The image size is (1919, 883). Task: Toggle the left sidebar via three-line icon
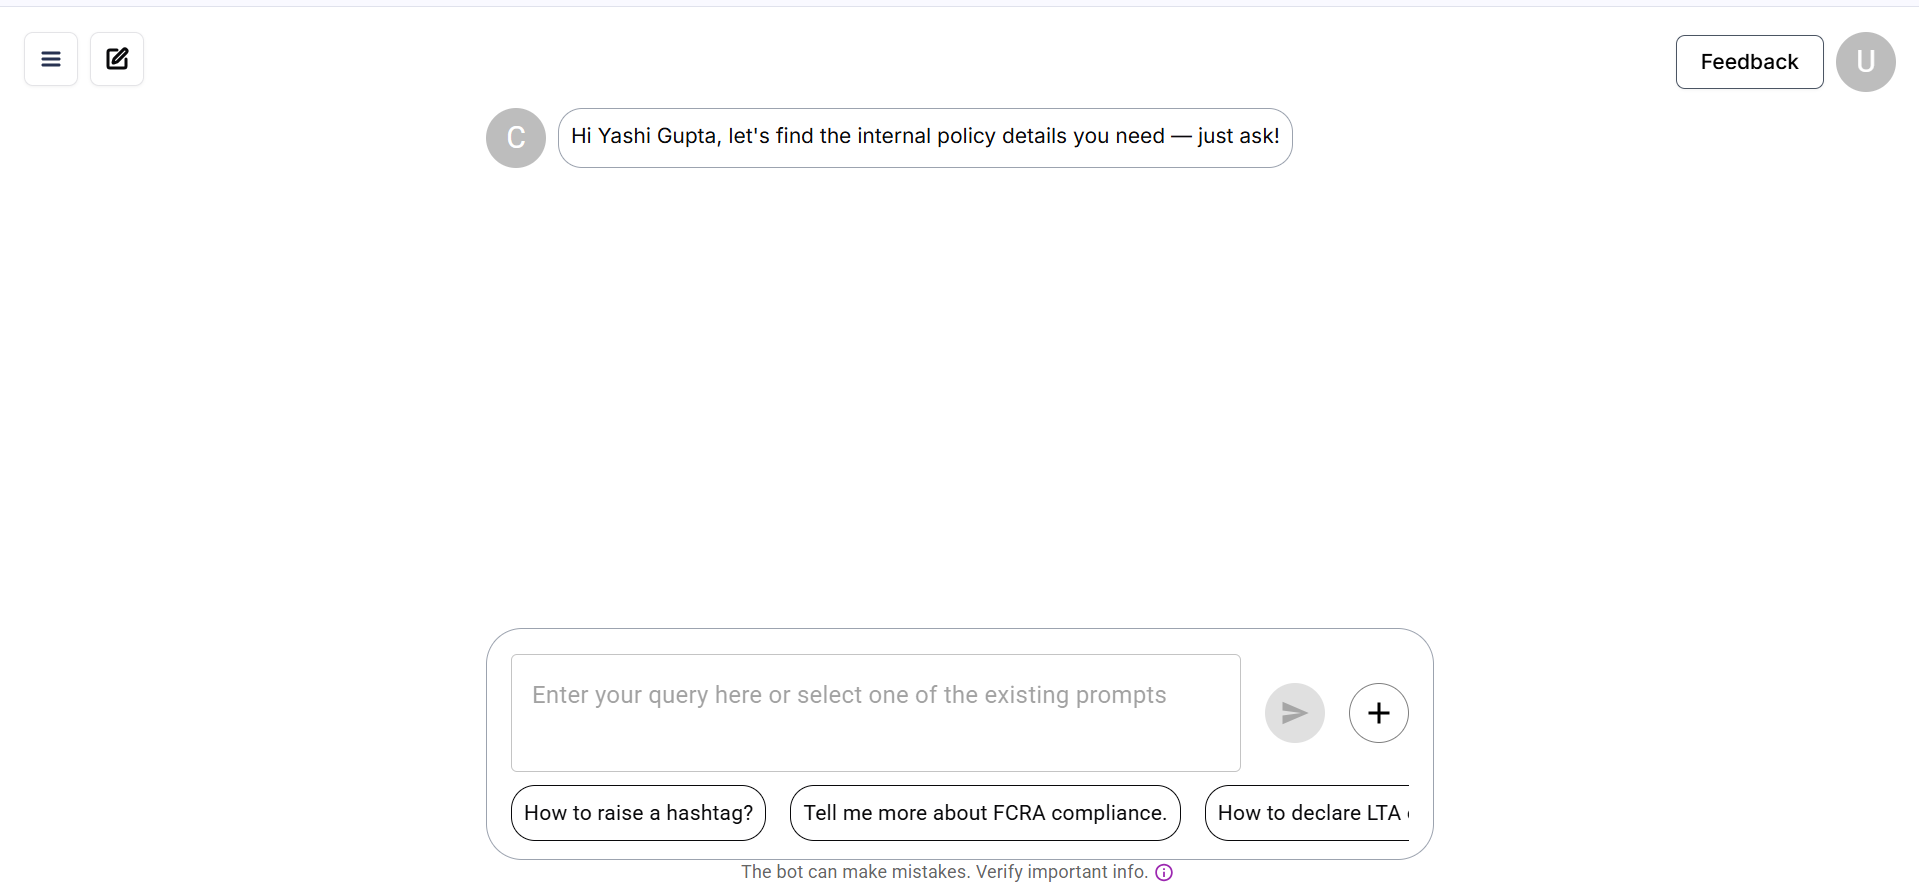pos(51,59)
